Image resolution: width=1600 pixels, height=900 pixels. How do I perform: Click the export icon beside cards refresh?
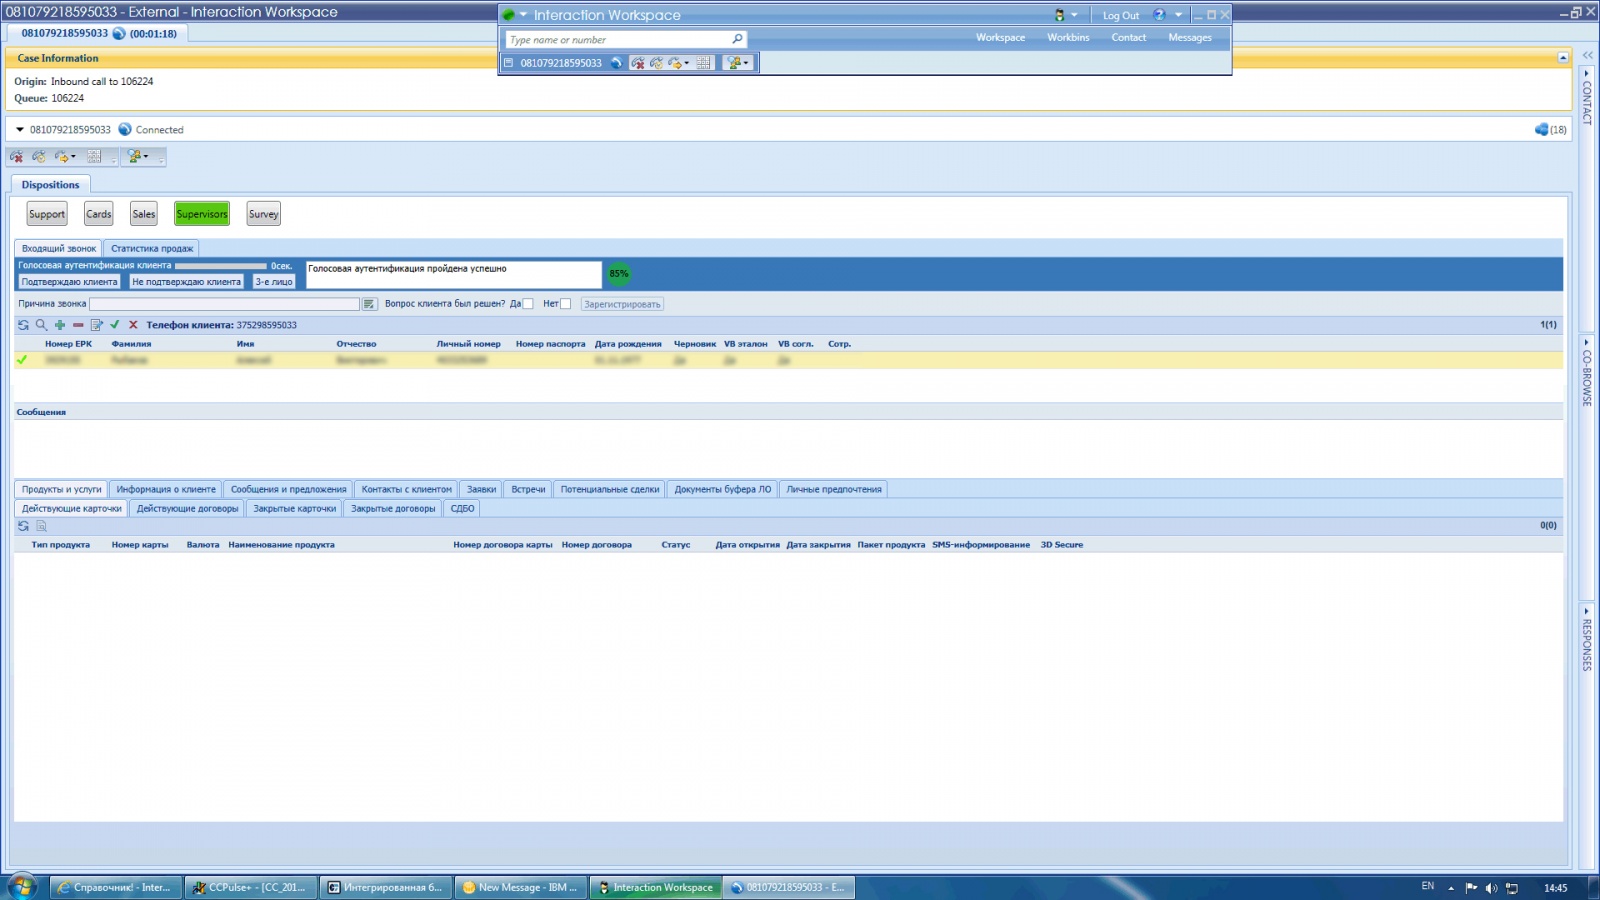point(41,526)
